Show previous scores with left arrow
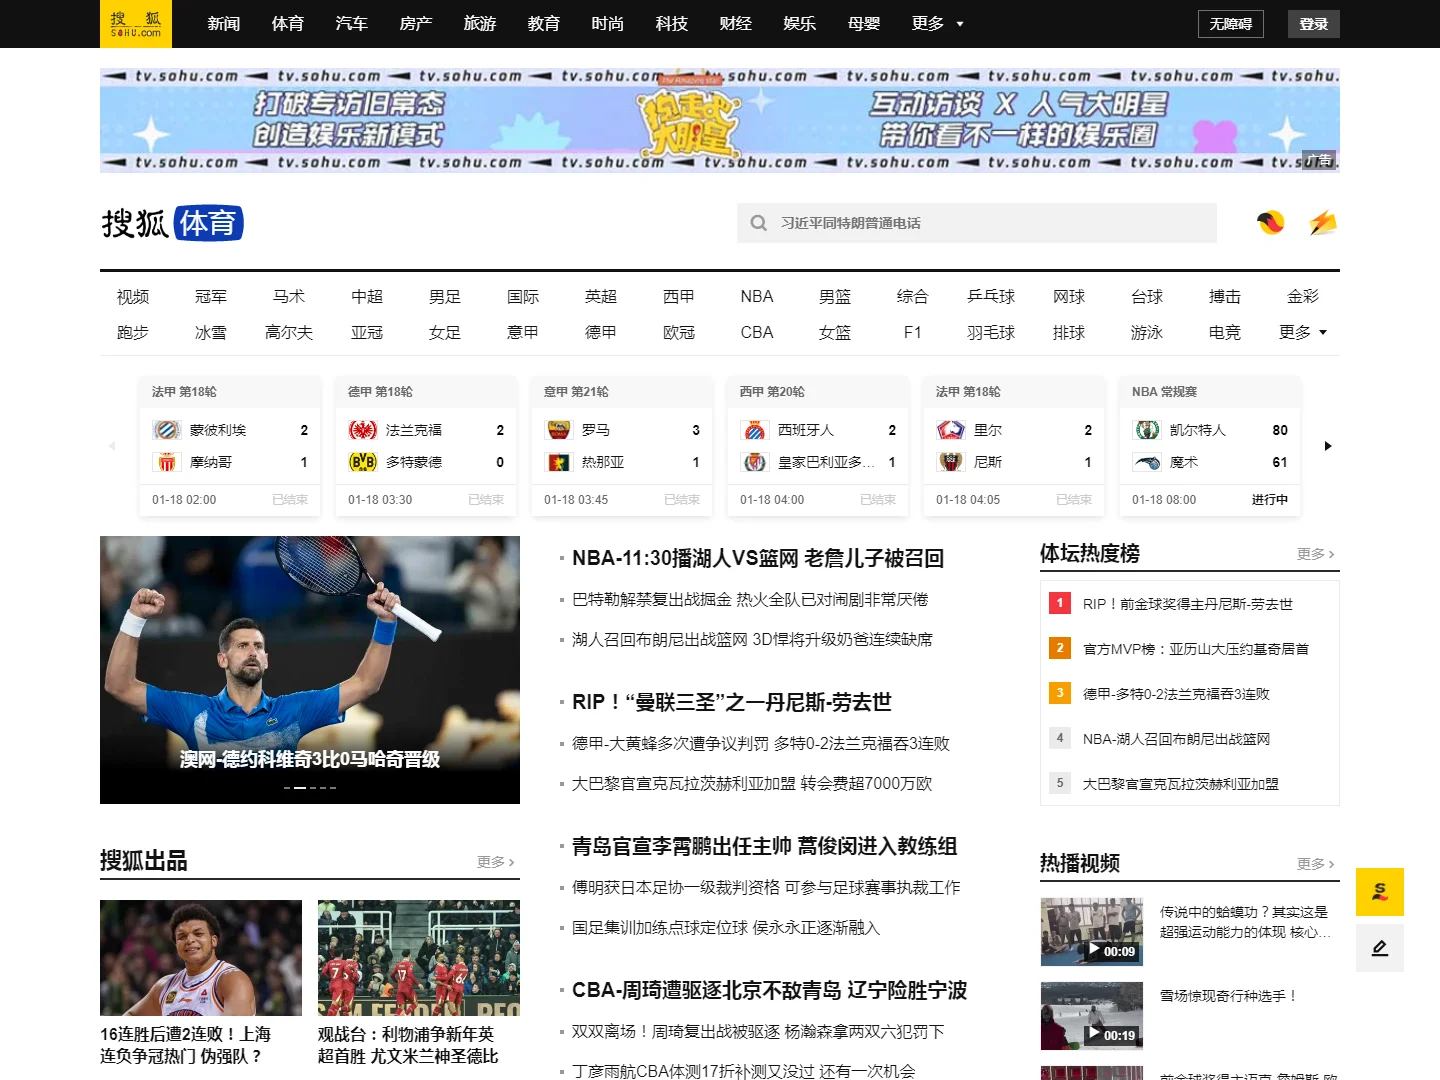Screen dimensions: 1440x1080 click(x=112, y=446)
